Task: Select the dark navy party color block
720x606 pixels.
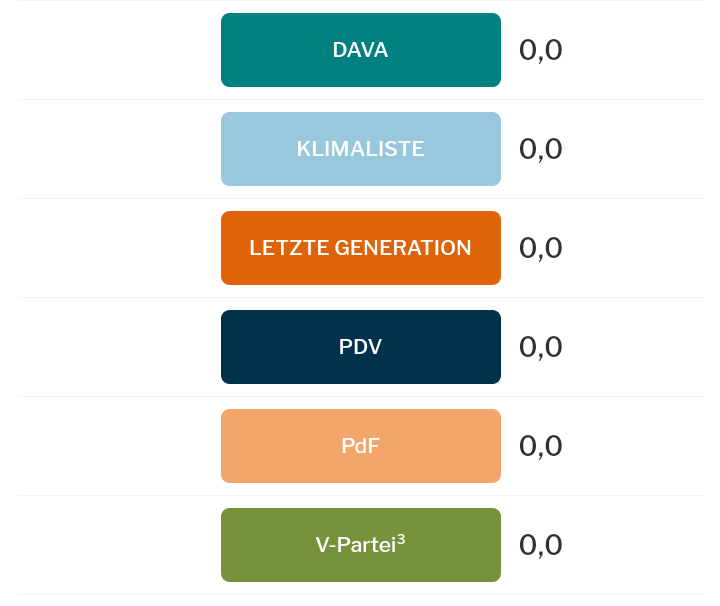Action: (260, 347)
